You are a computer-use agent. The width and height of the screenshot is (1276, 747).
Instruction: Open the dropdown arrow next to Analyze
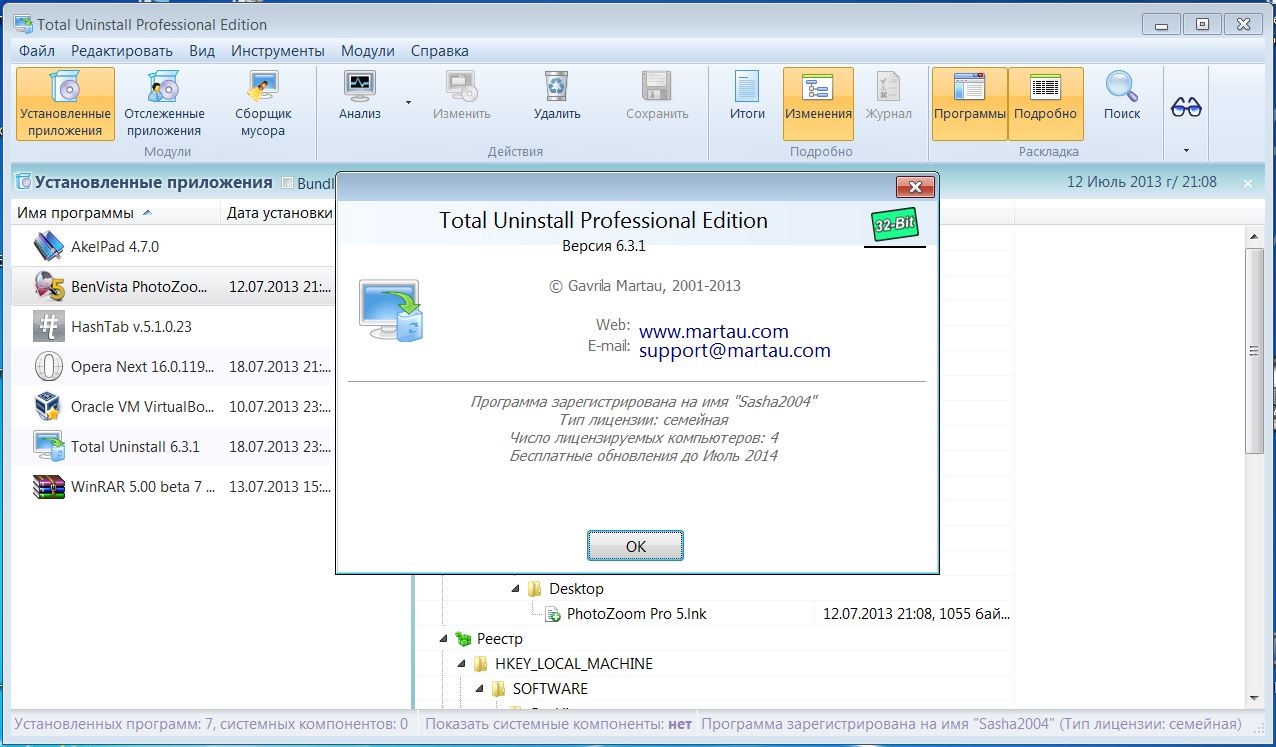point(408,102)
